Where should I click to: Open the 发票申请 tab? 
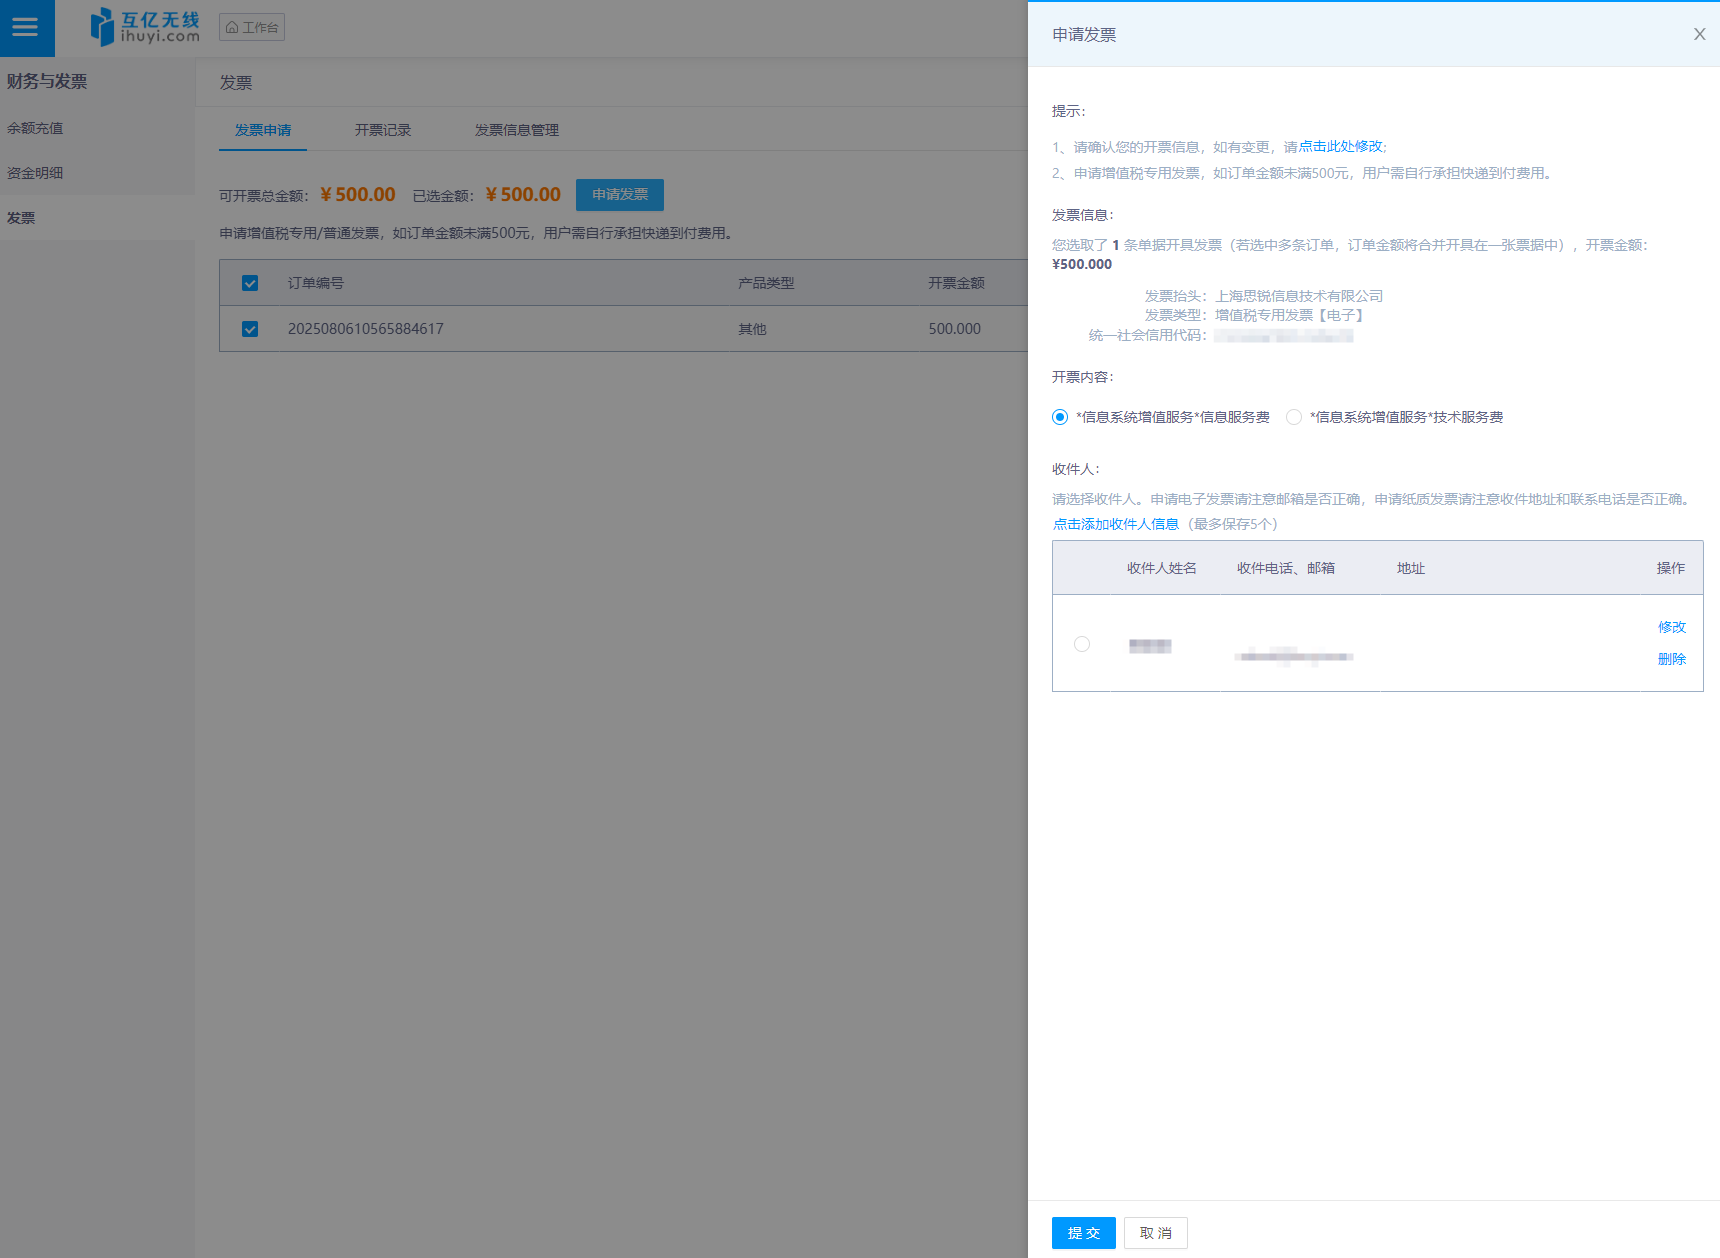263,130
